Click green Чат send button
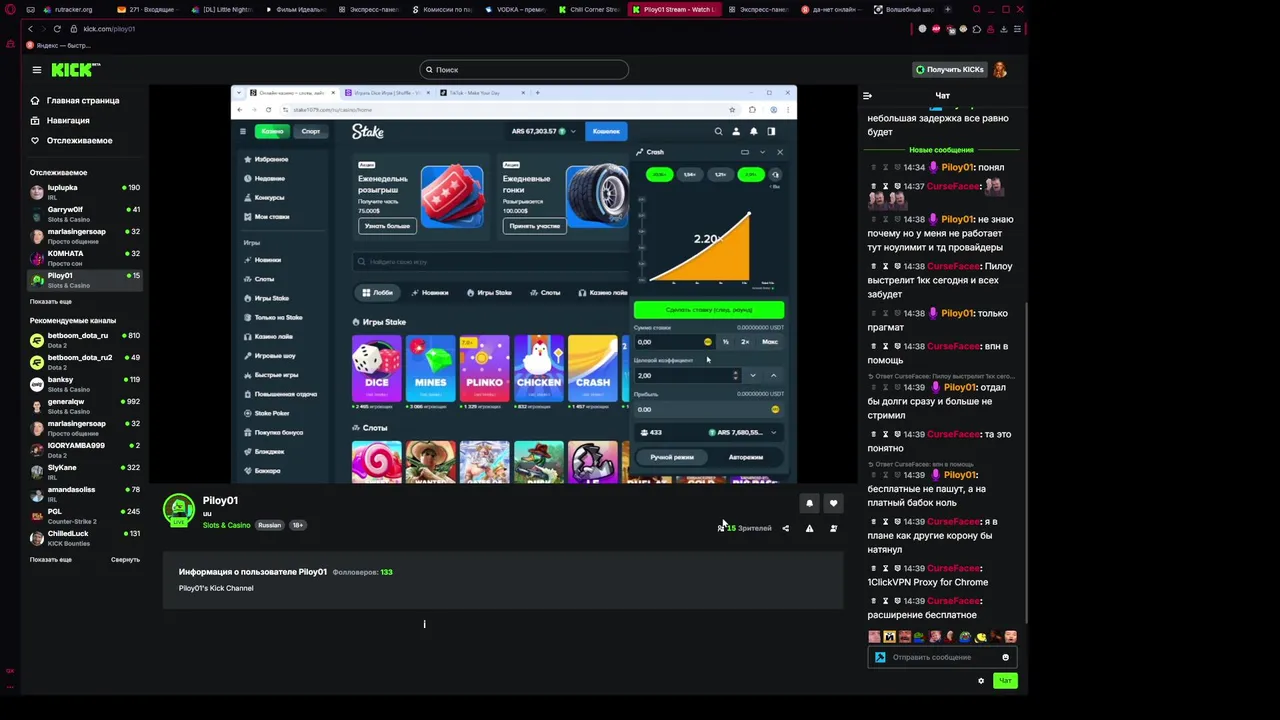 click(1005, 681)
